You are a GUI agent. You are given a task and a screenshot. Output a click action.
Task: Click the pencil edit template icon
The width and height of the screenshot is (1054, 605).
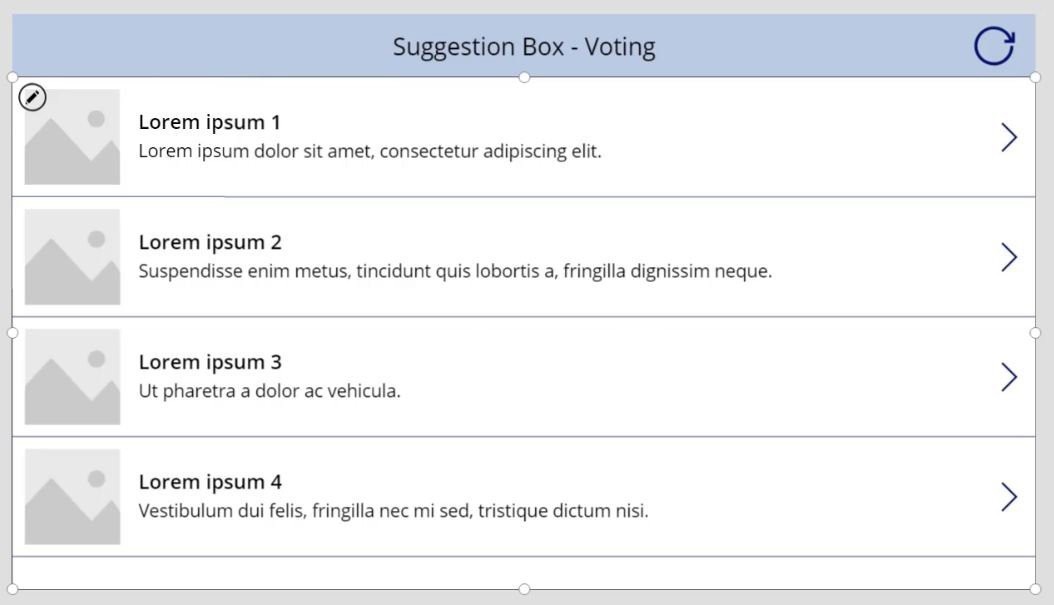coord(32,97)
